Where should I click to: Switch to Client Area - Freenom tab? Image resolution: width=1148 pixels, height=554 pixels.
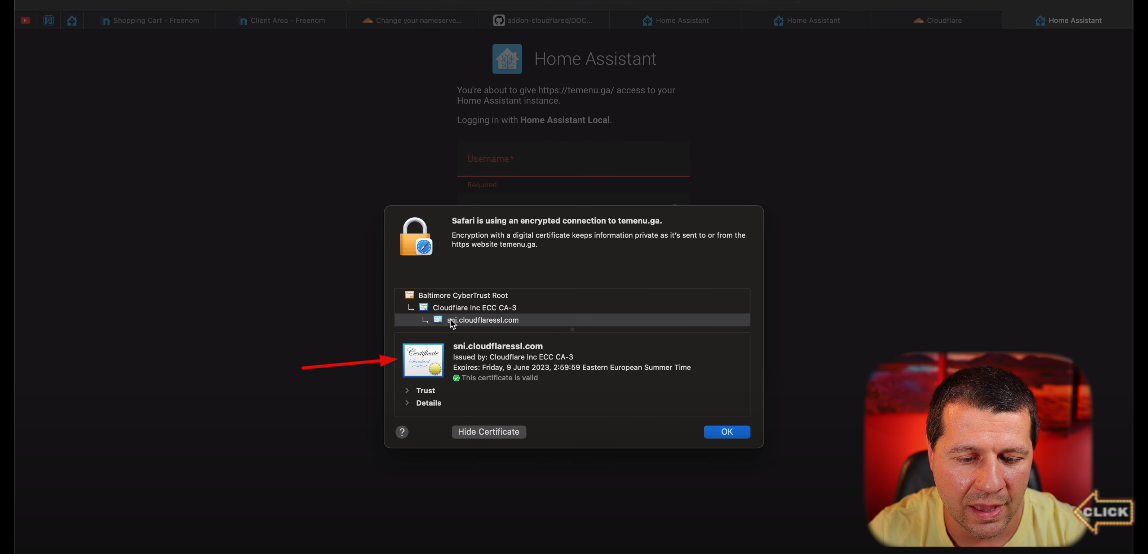pyautogui.click(x=282, y=20)
